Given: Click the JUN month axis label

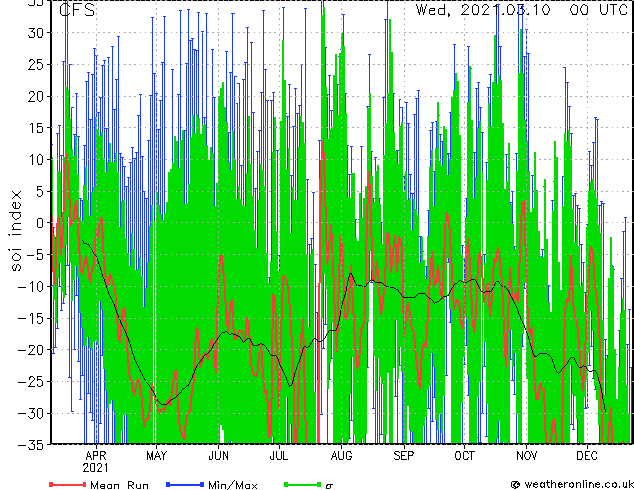Looking at the screenshot, I should coord(218,456).
